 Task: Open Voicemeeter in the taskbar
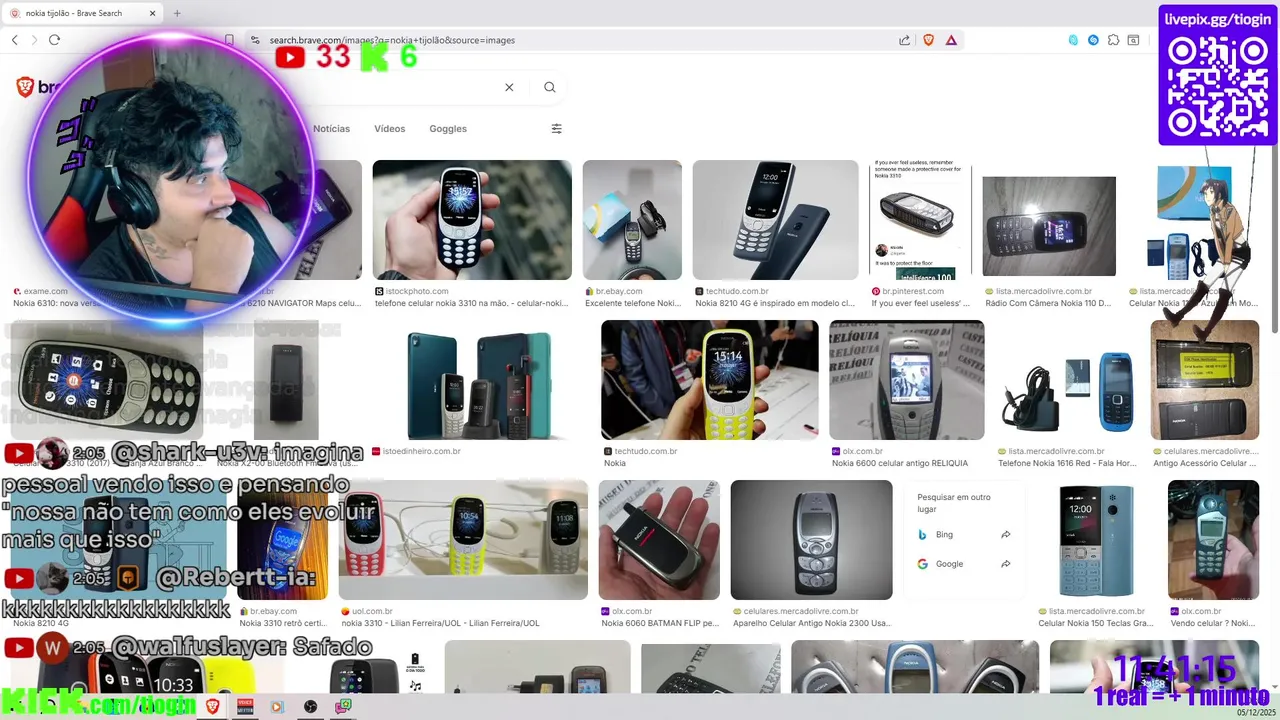click(x=245, y=706)
